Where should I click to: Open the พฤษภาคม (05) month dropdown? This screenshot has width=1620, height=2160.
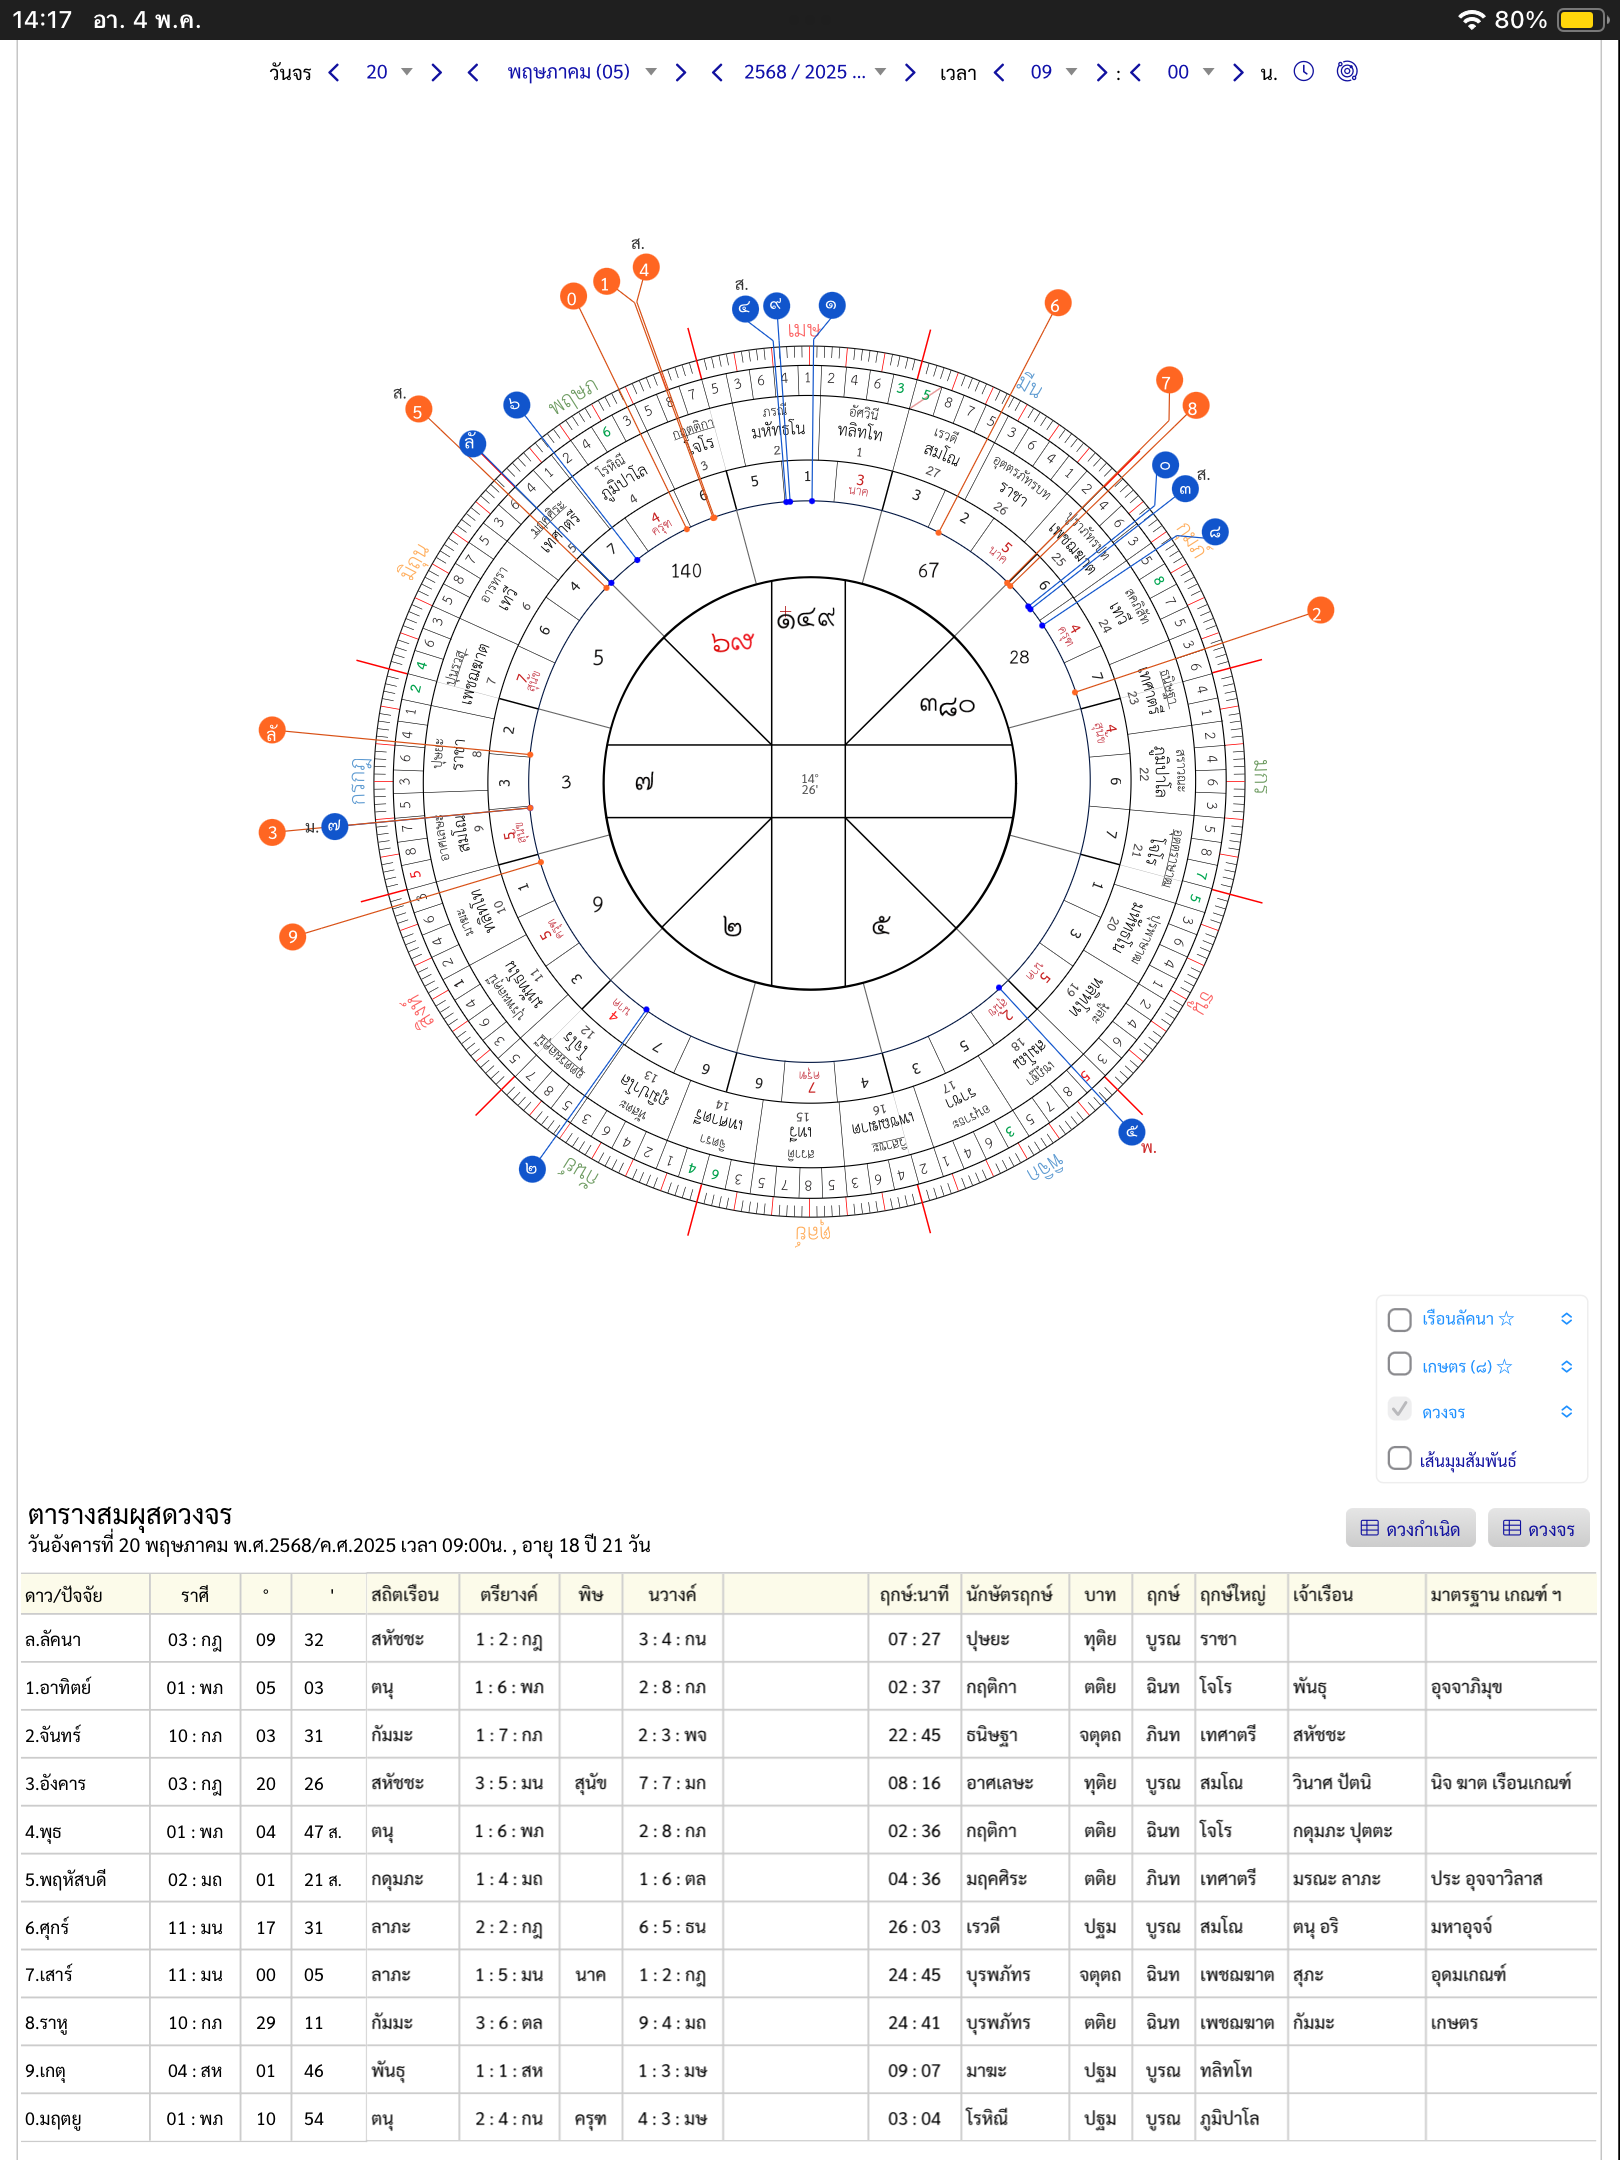(581, 72)
